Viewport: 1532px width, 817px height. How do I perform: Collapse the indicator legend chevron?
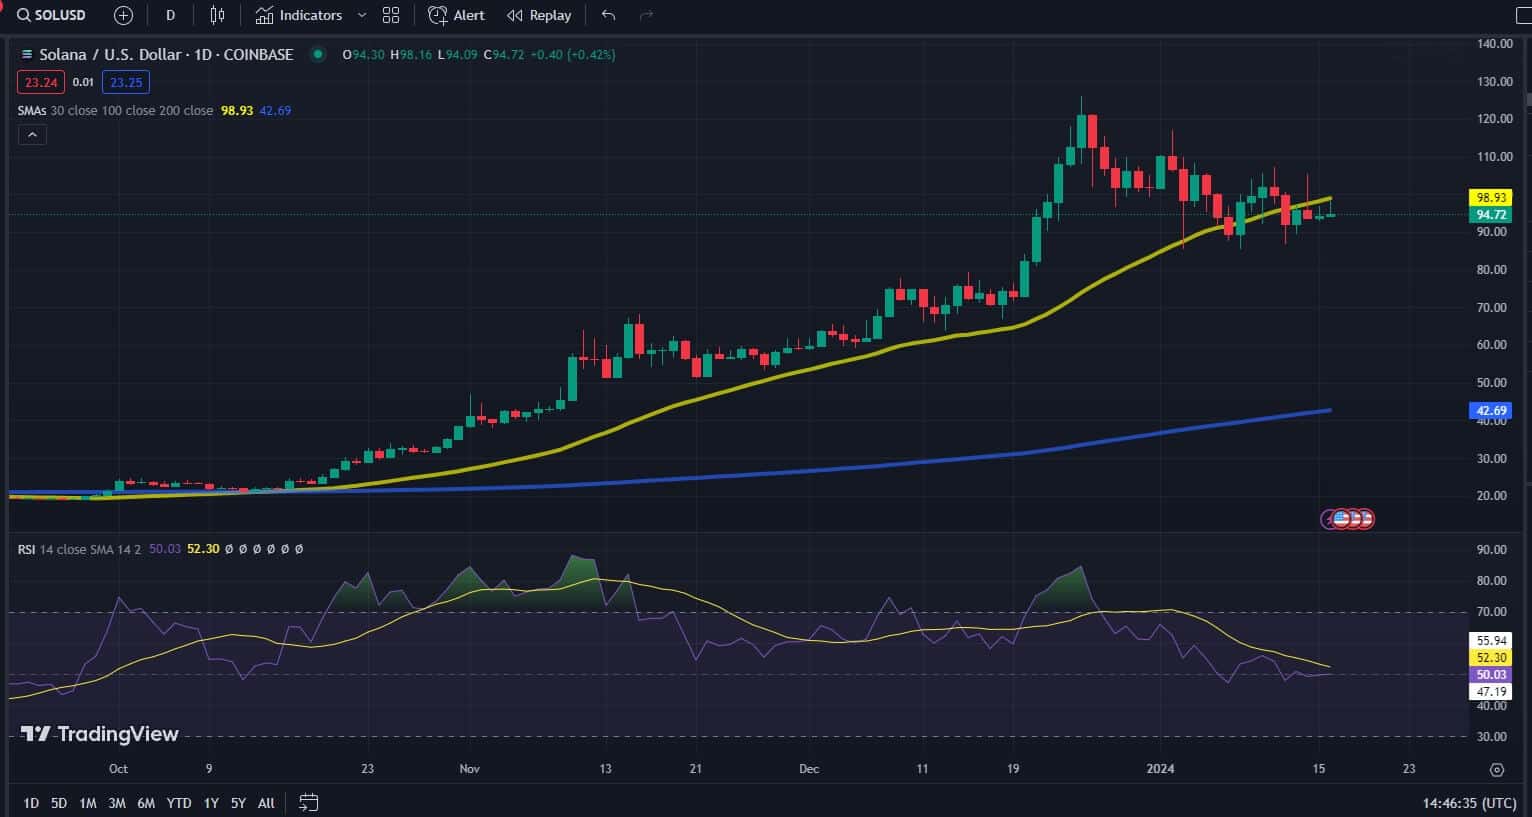pyautogui.click(x=32, y=135)
